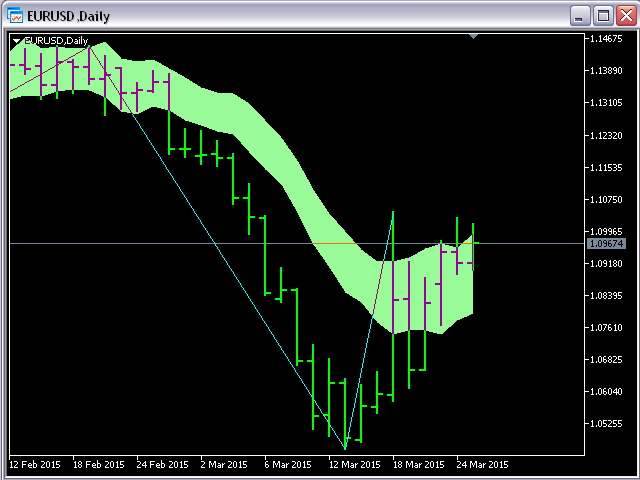Click the 1.09674 current price label
The height and width of the screenshot is (480, 640).
tap(607, 244)
